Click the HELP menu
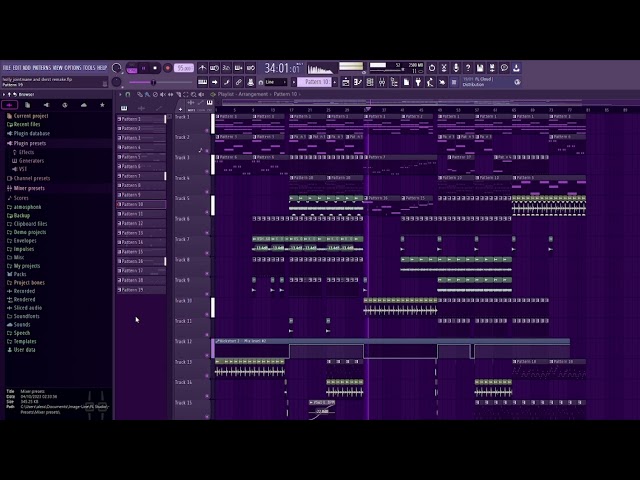 [102, 68]
